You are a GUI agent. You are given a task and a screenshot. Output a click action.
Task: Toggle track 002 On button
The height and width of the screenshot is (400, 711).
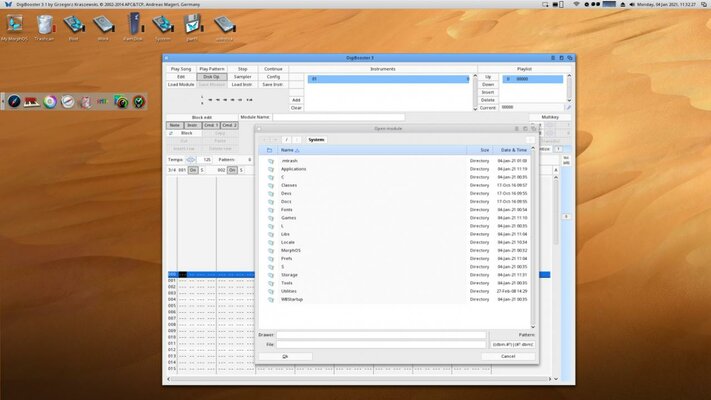point(232,170)
